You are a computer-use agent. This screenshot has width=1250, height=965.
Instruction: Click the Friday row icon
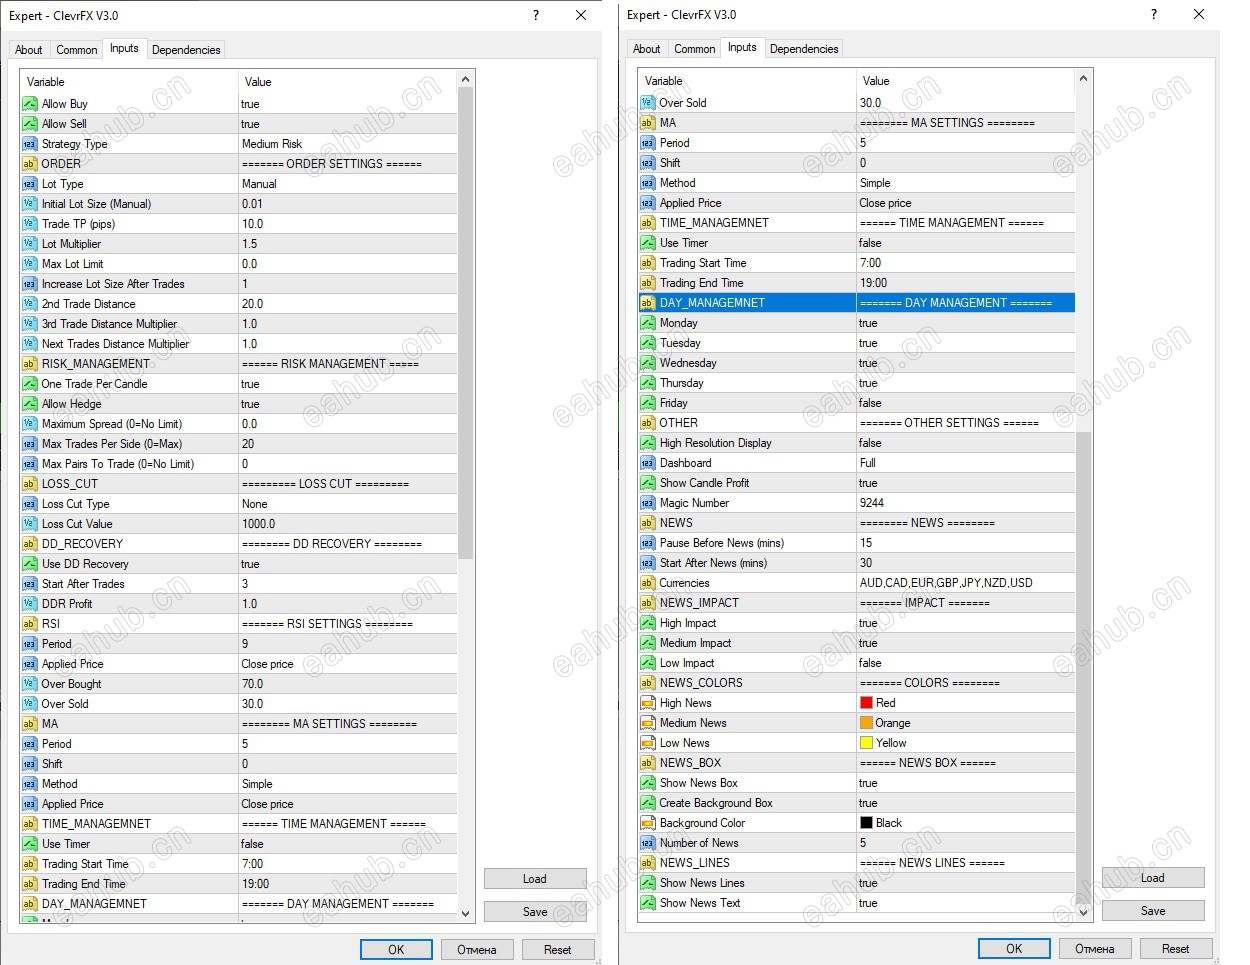(x=647, y=403)
